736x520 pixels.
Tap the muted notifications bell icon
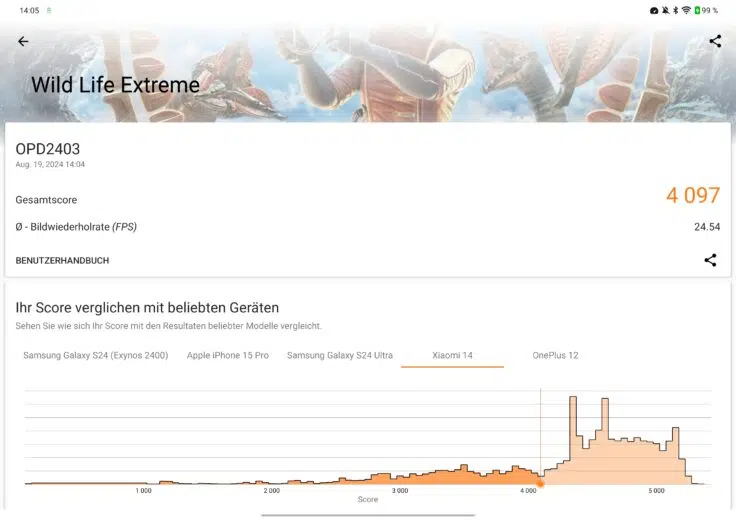pos(666,10)
